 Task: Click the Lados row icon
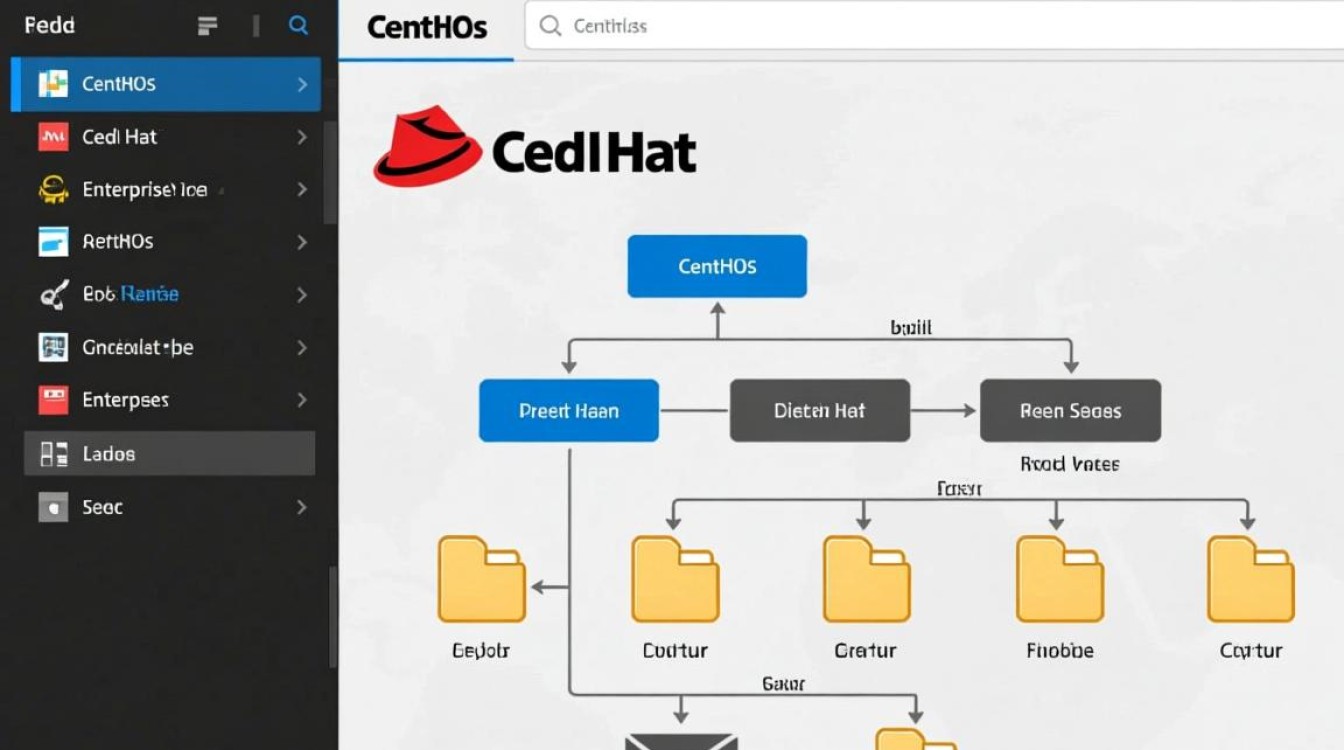click(53, 454)
